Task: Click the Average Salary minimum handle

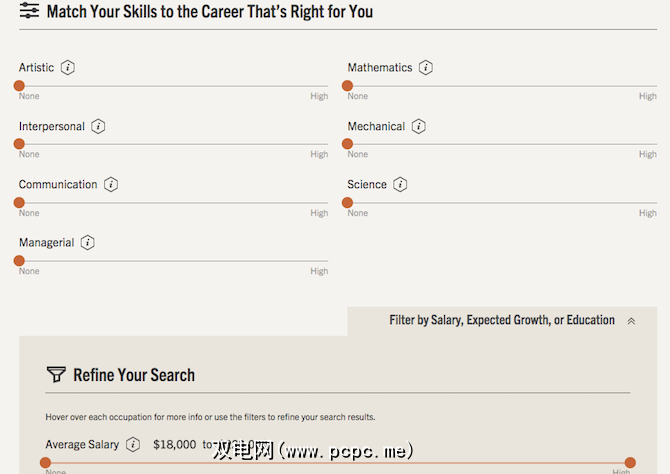Action: [45, 463]
